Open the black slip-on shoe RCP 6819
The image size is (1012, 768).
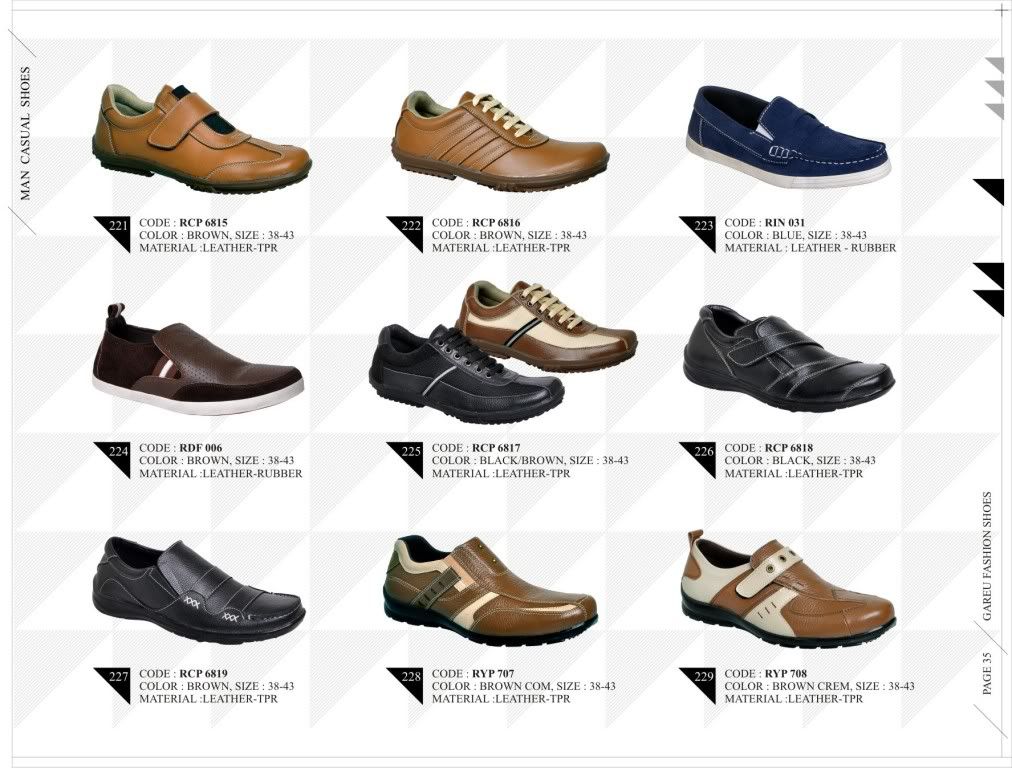[198, 590]
